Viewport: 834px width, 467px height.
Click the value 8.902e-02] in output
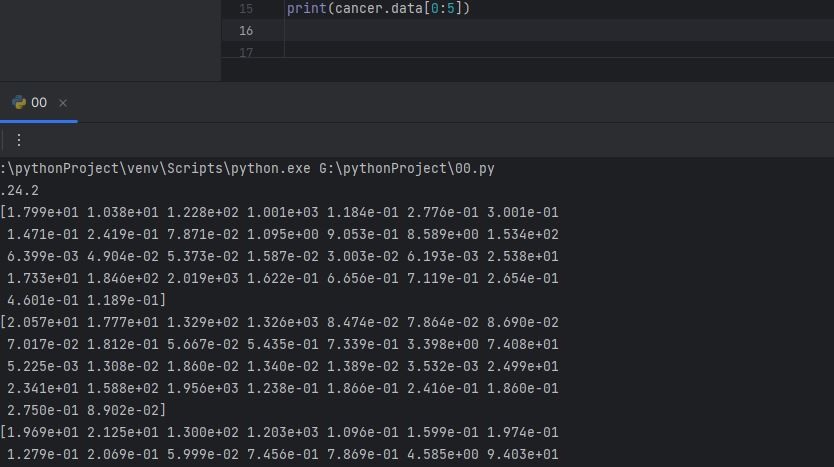coord(127,411)
